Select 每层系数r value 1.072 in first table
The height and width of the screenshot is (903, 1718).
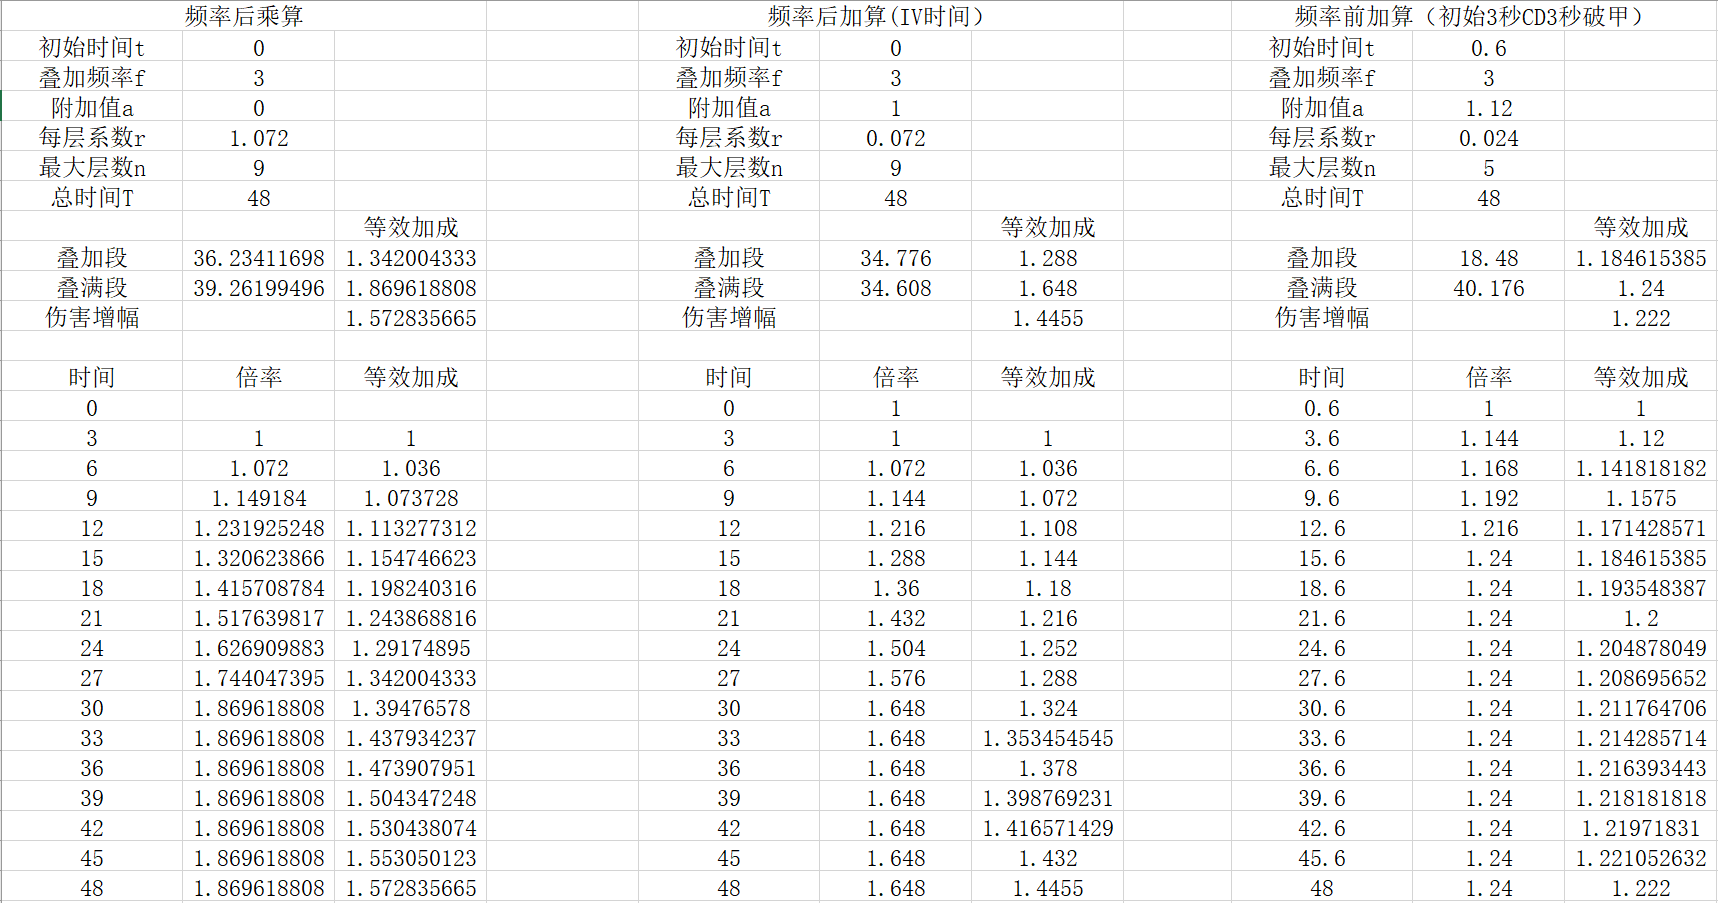tap(259, 138)
